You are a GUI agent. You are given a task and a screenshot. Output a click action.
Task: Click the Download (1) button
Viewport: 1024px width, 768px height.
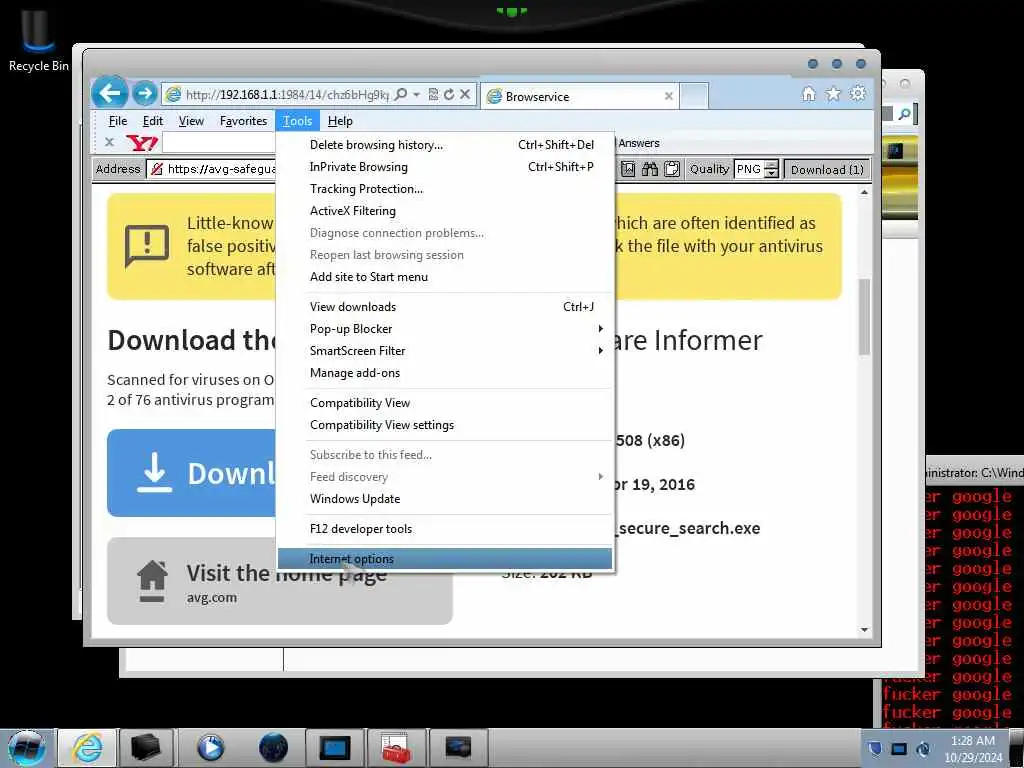[827, 169]
